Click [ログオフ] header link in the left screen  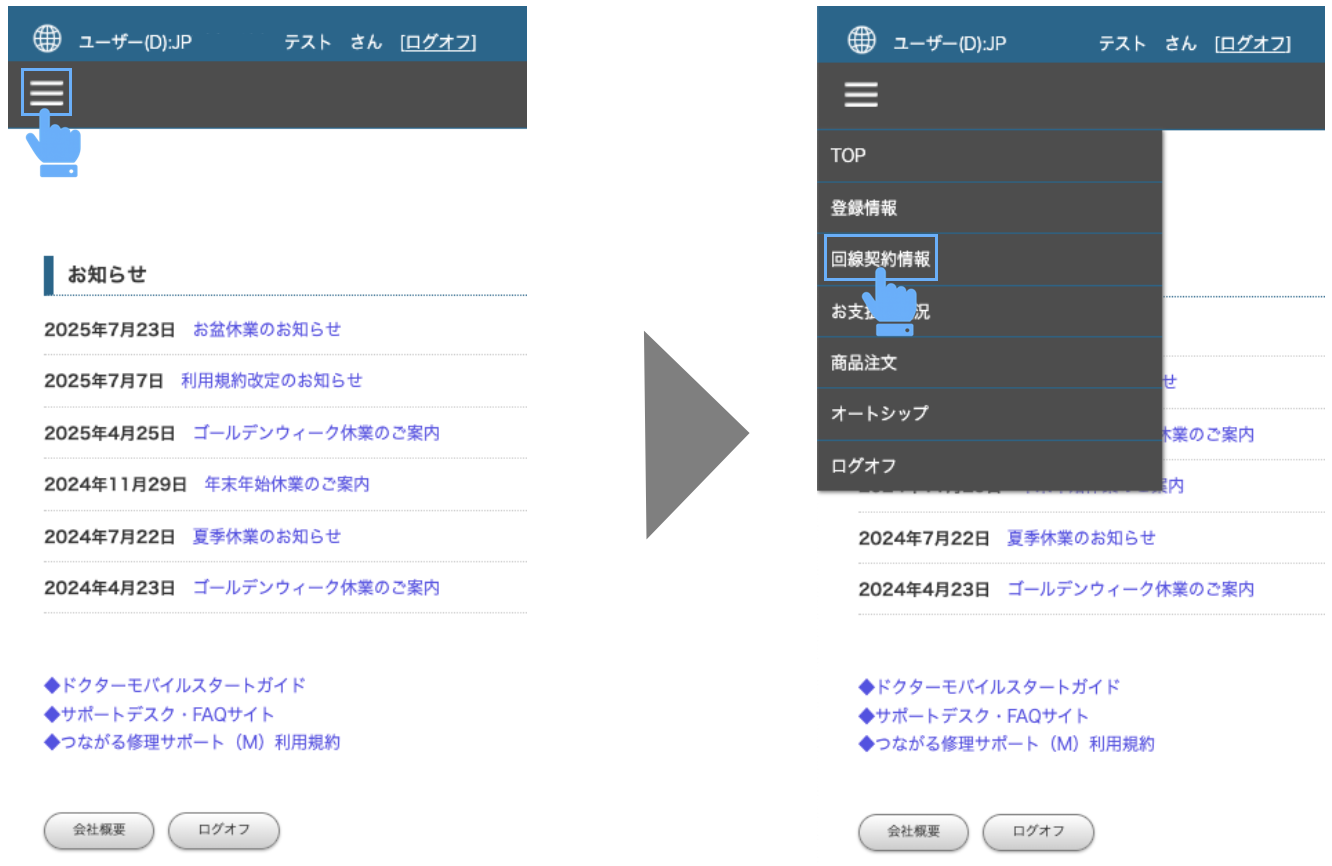(x=438, y=42)
